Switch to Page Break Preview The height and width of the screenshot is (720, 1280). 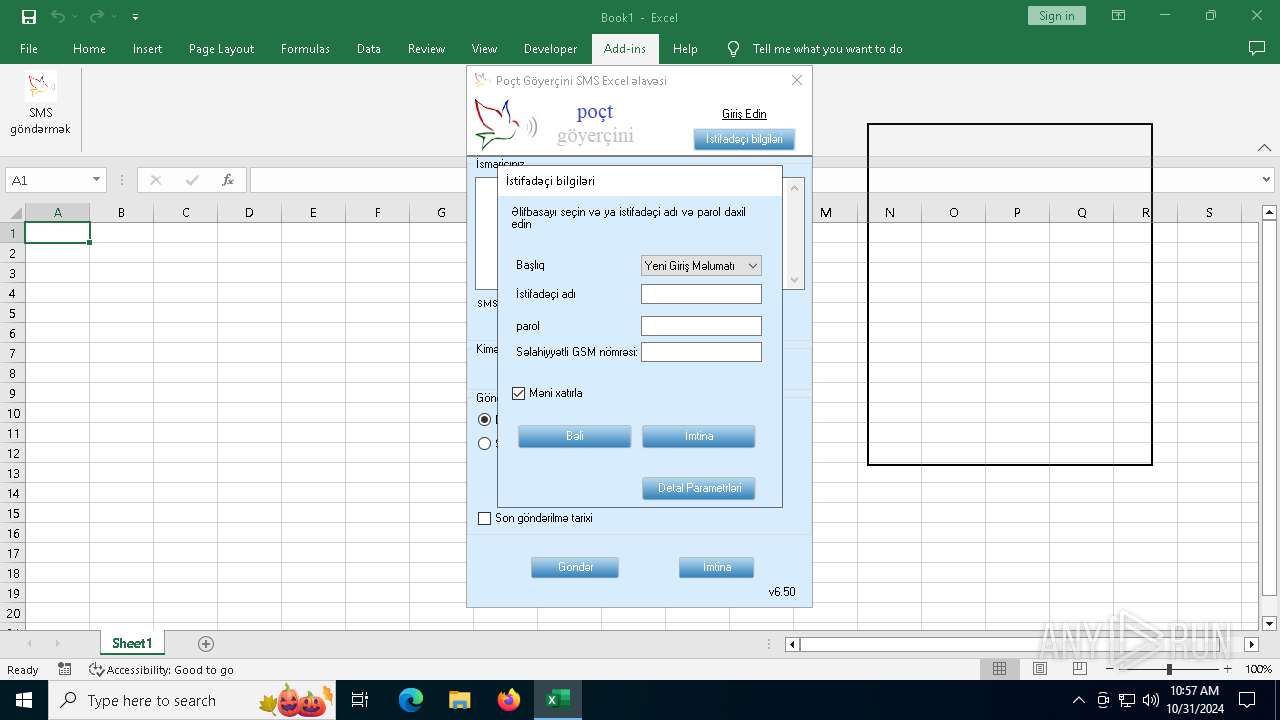[1080, 669]
